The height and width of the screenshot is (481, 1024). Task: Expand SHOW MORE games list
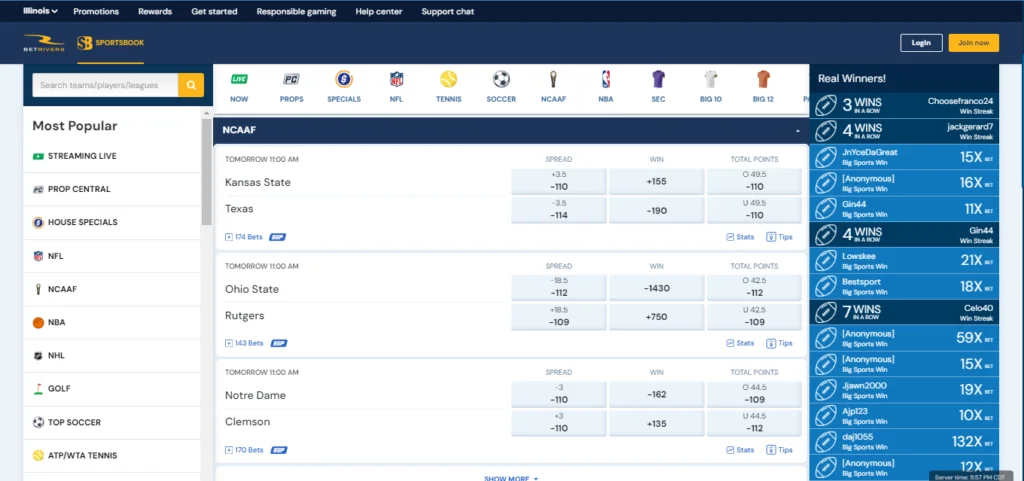coord(511,478)
